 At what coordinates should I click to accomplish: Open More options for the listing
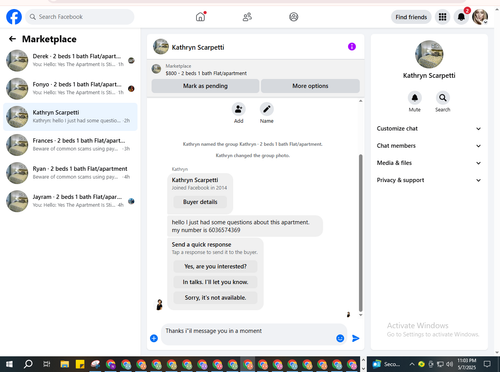[310, 86]
